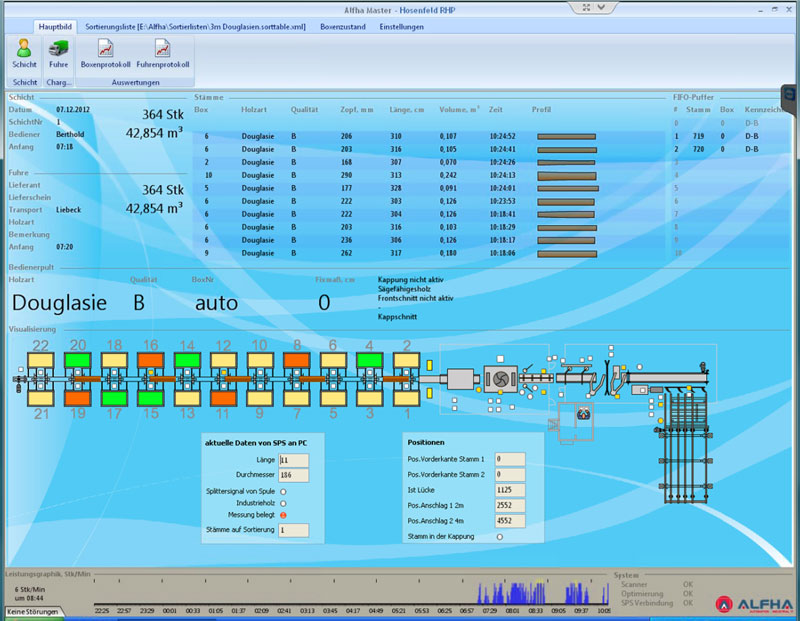Toggle Stamm in der Kappung indicator
The image size is (800, 621).
500,537
